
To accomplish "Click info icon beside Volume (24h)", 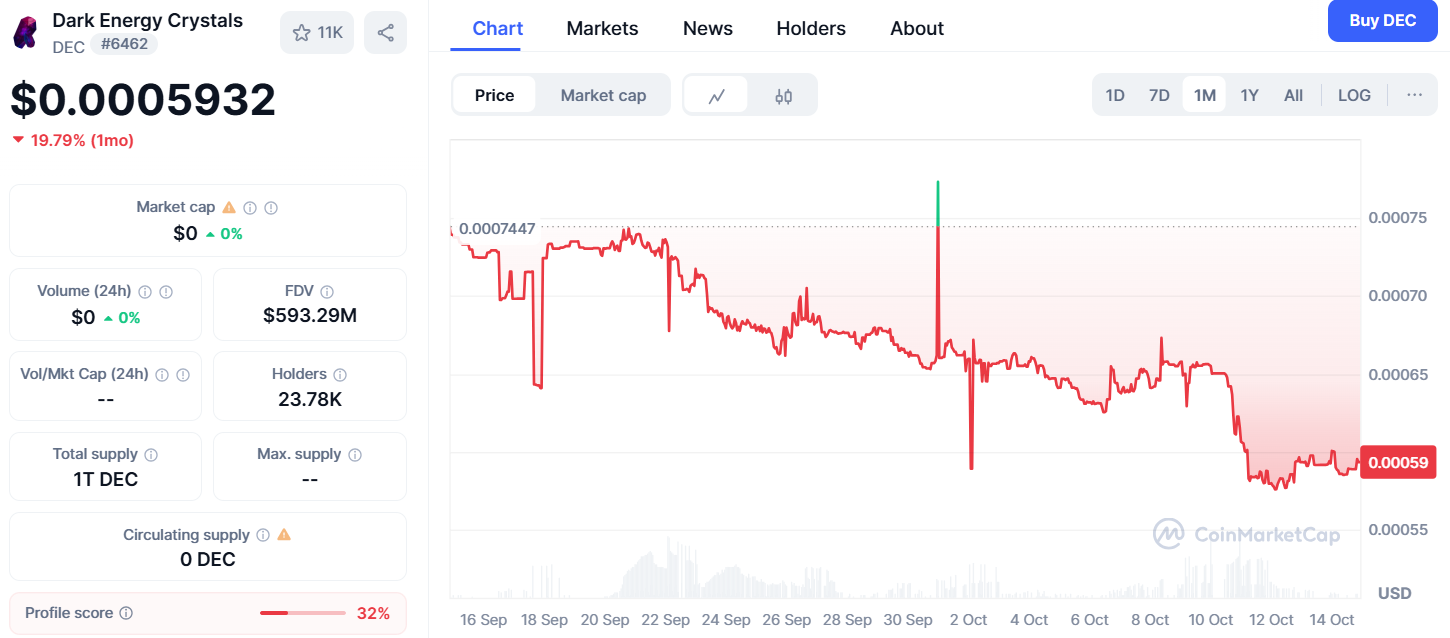I will pyautogui.click(x=145, y=292).
